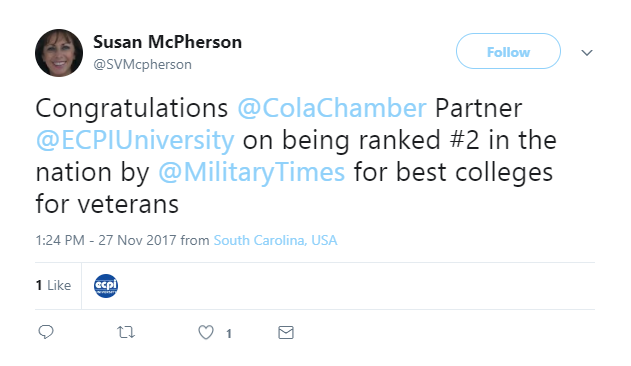Visit the @ECPIUniversity mention
631x366 pixels.
pyautogui.click(x=135, y=141)
